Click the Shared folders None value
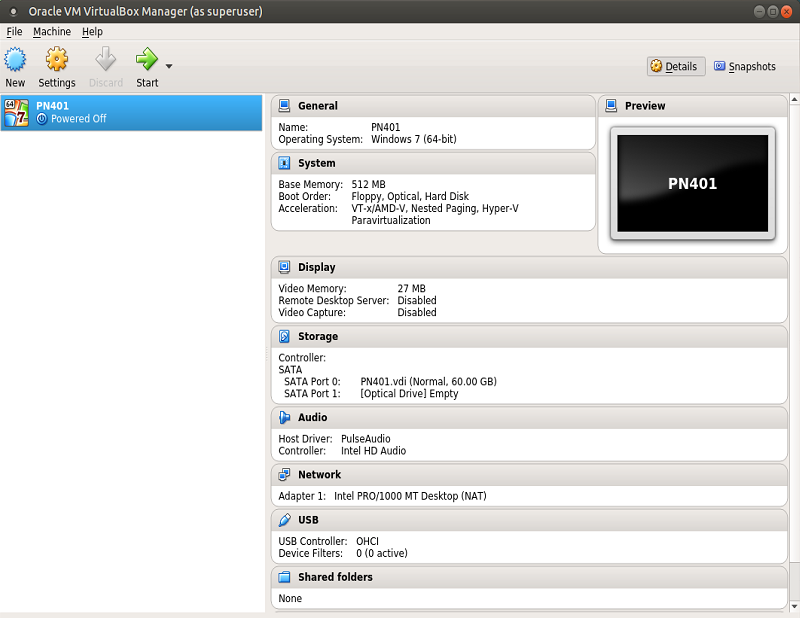 (290, 599)
